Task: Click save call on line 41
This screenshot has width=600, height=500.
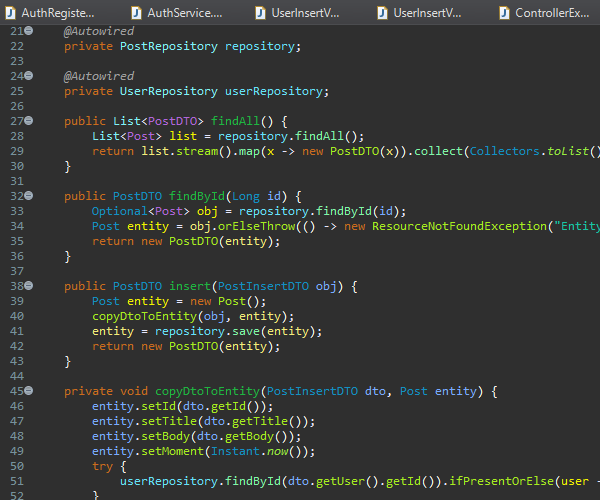Action: [x=246, y=332]
